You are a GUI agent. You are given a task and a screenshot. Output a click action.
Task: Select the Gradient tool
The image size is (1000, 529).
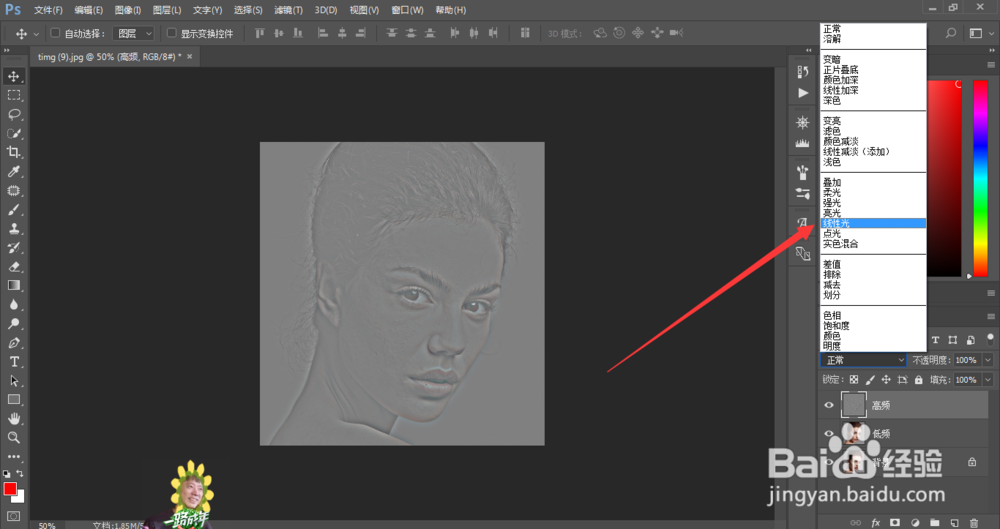click(13, 286)
